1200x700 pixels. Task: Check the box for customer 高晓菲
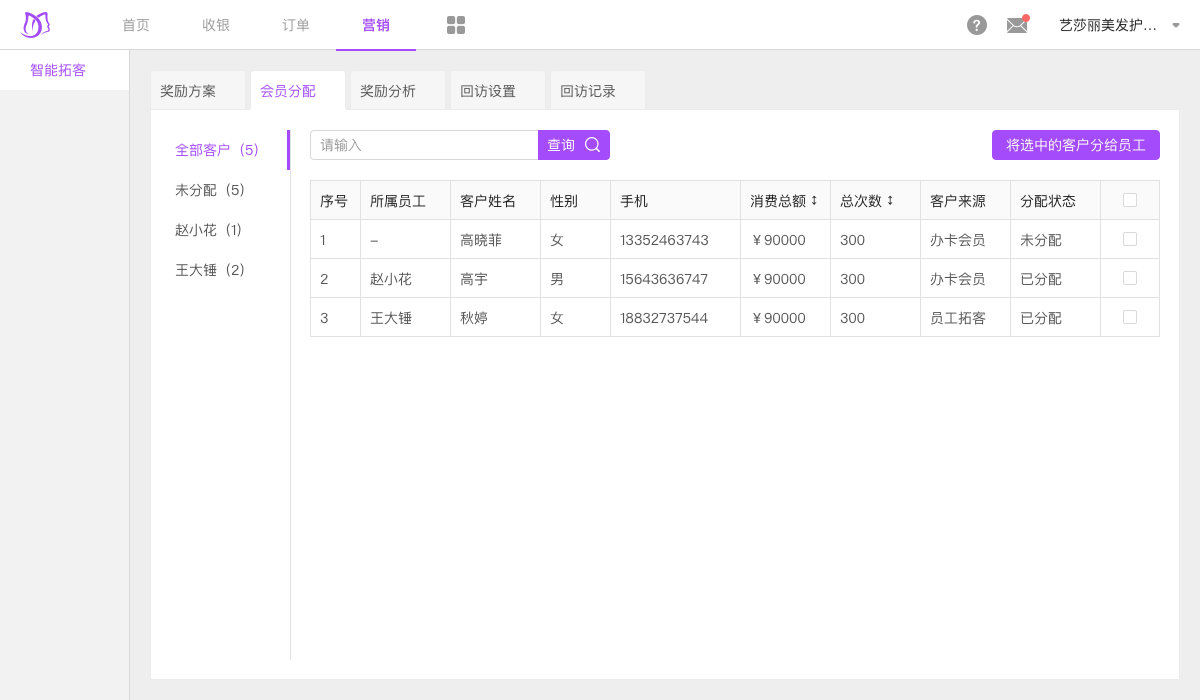(1130, 239)
